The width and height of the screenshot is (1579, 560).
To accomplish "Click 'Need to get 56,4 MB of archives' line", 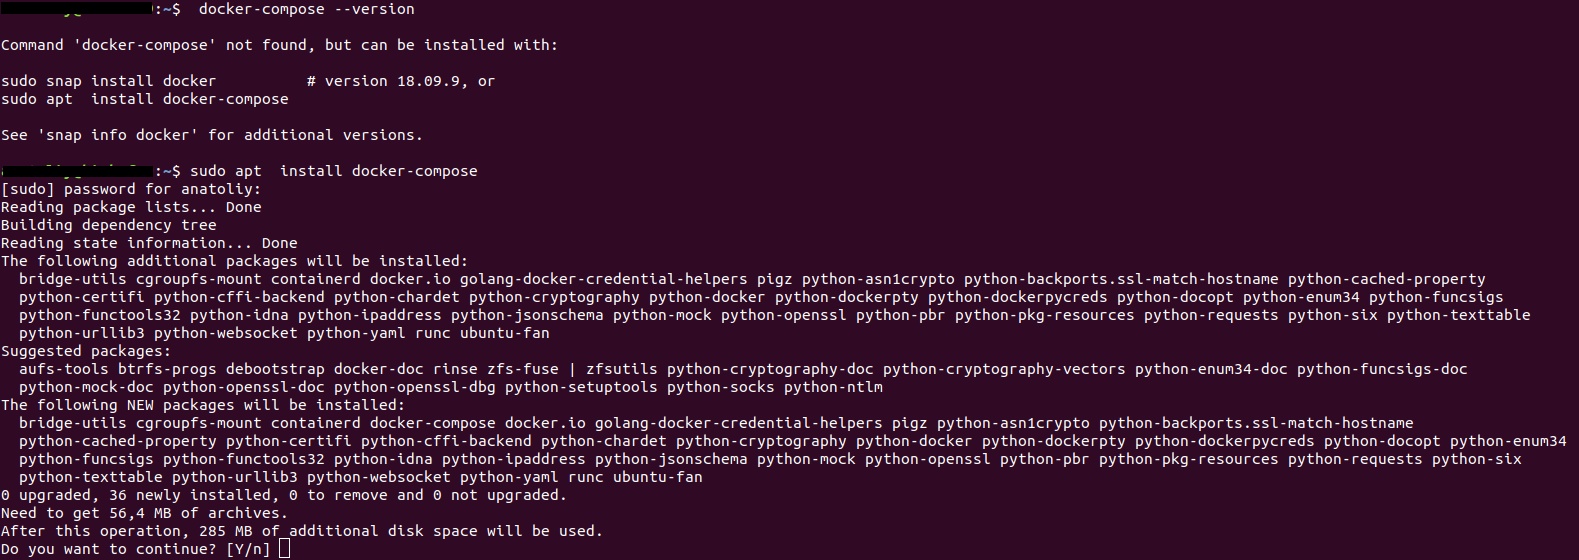I will [144, 513].
